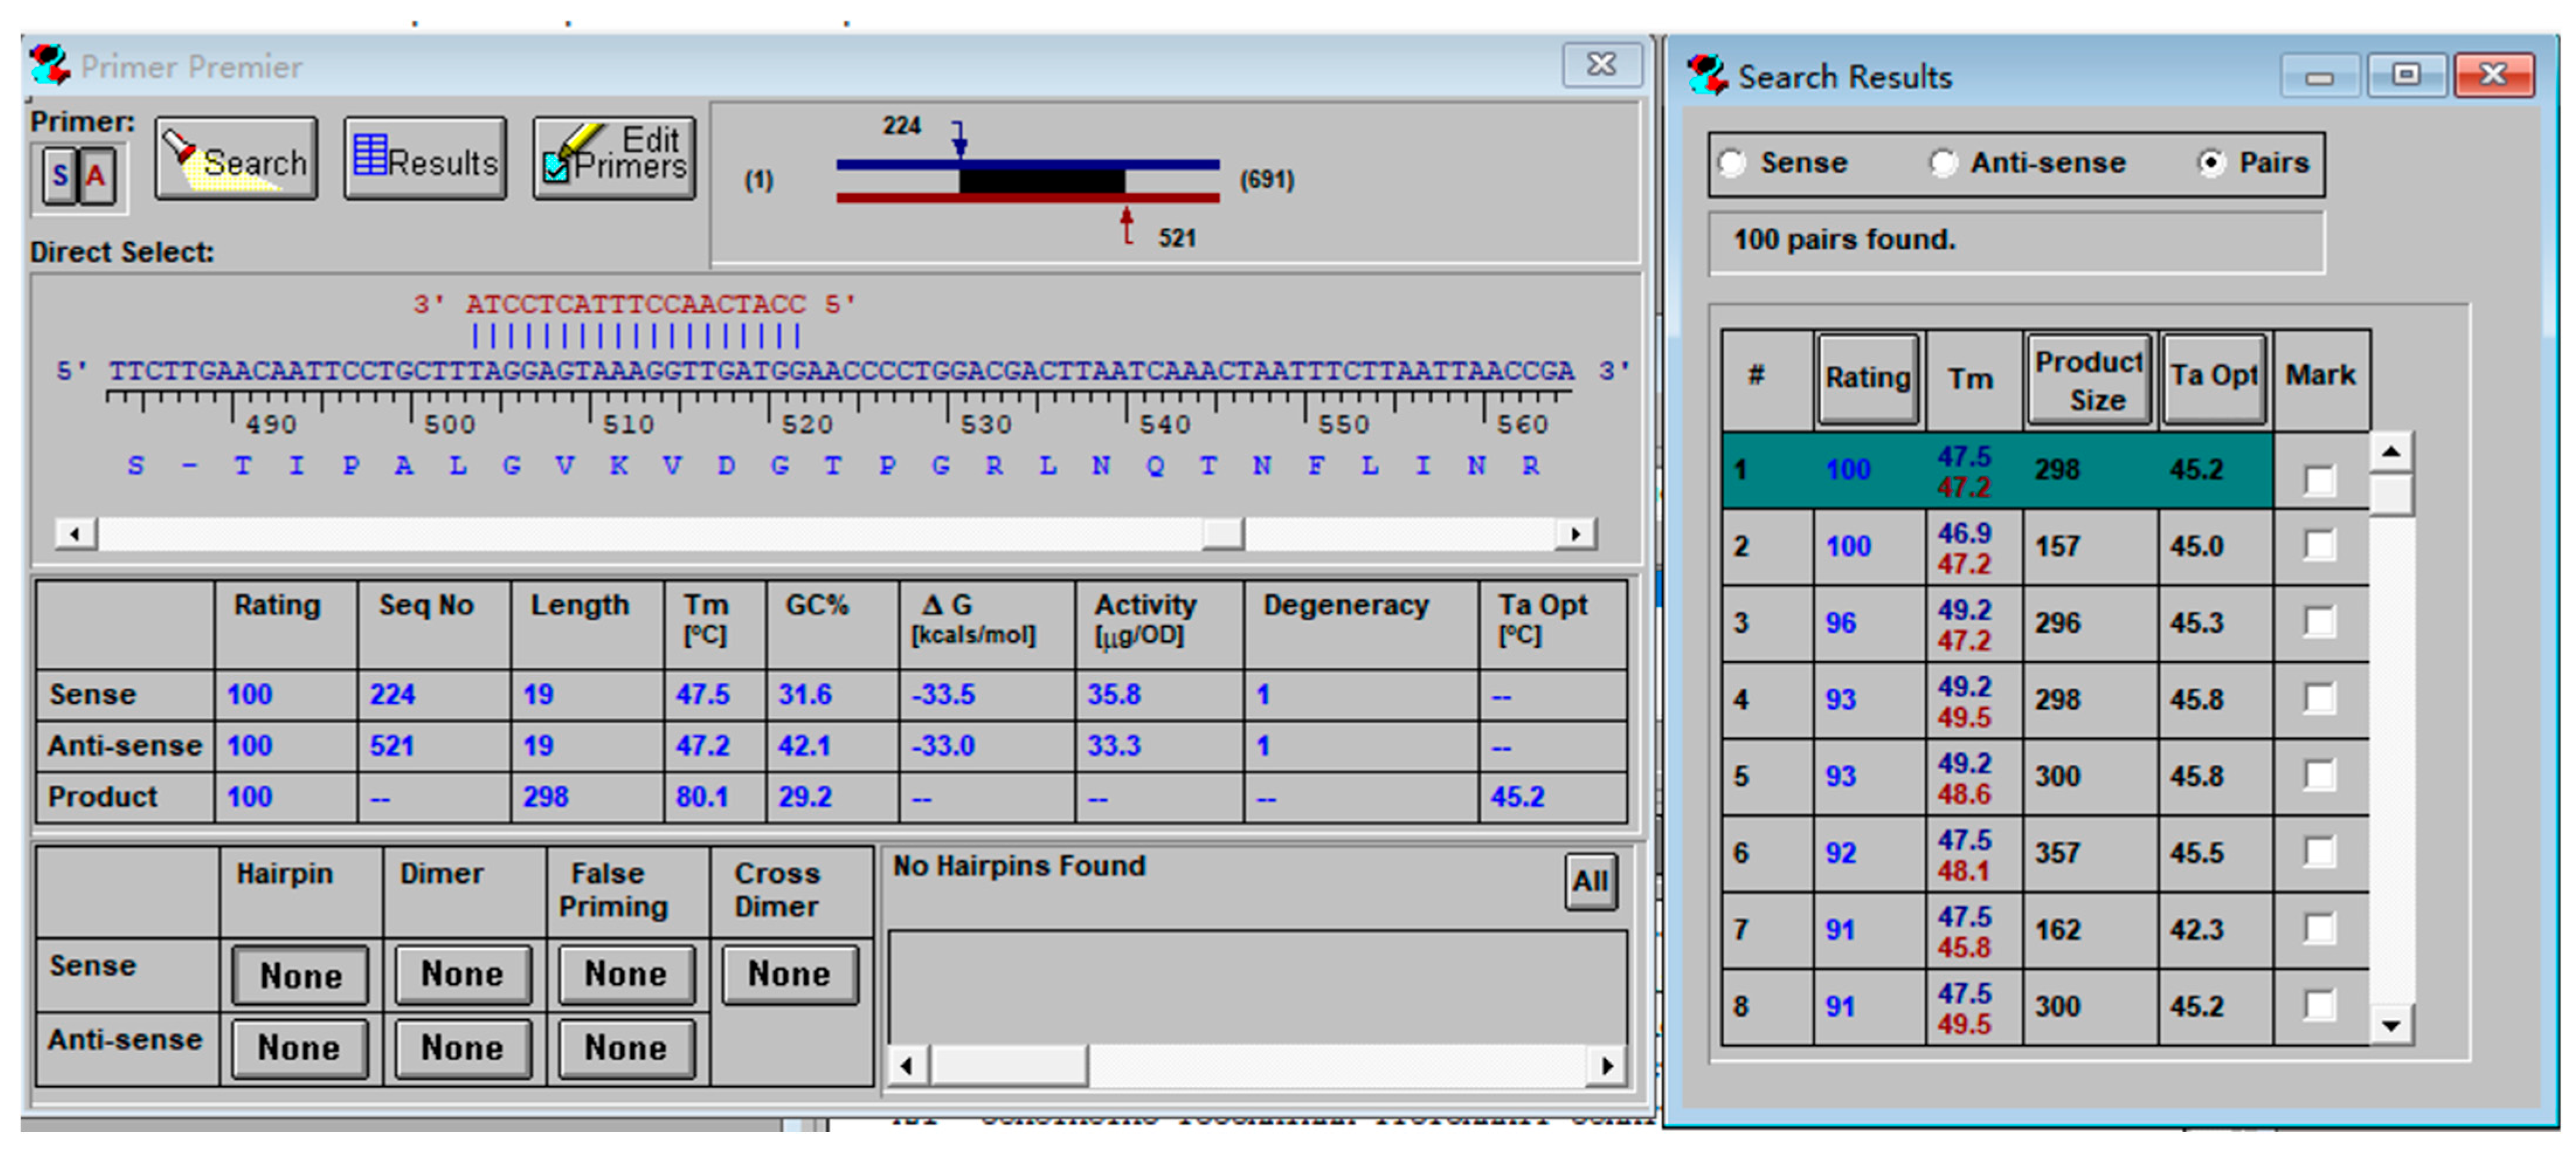This screenshot has width=2576, height=1153.
Task: Click the All button in hairpin panel
Action: point(1589,881)
